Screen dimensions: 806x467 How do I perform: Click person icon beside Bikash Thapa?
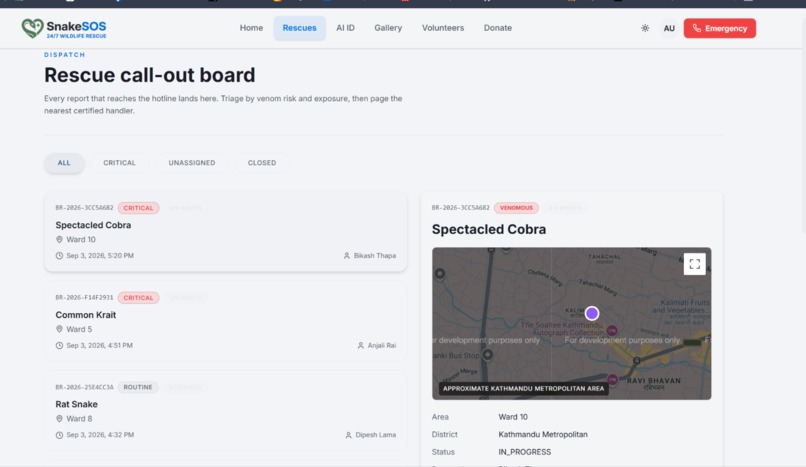[x=346, y=255]
